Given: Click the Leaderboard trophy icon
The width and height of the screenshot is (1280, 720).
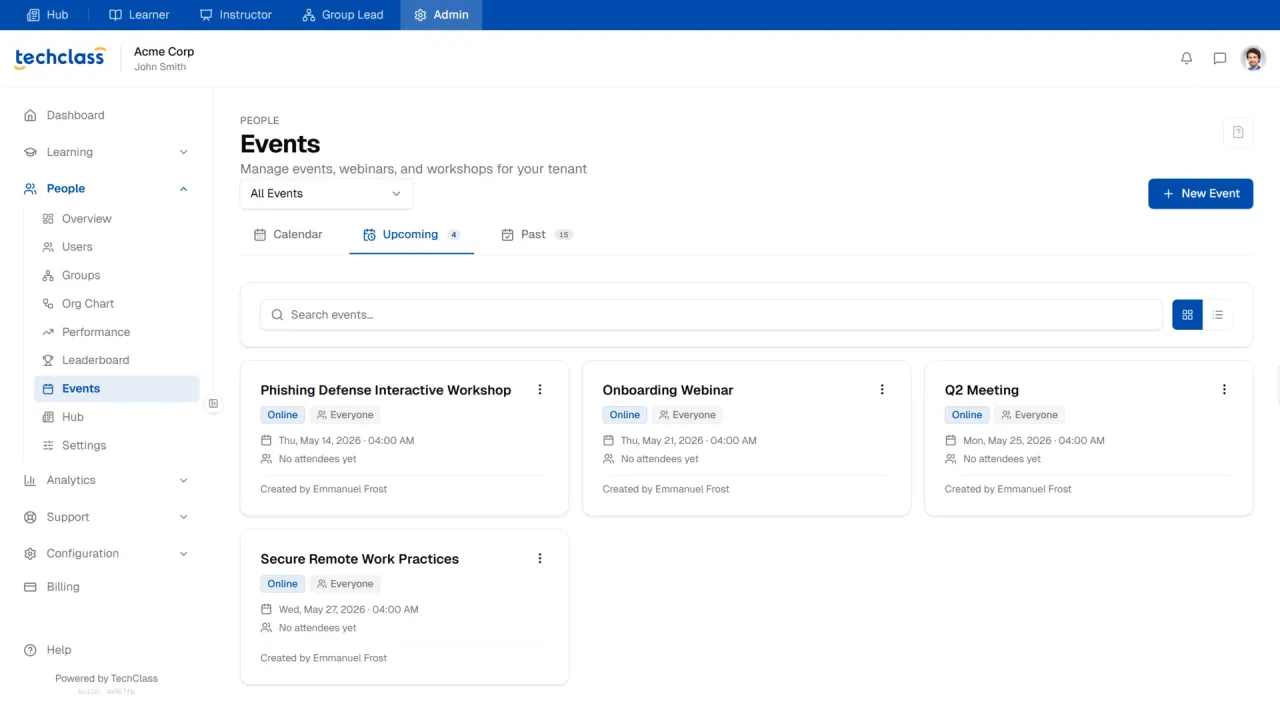Looking at the screenshot, I should tap(48, 360).
